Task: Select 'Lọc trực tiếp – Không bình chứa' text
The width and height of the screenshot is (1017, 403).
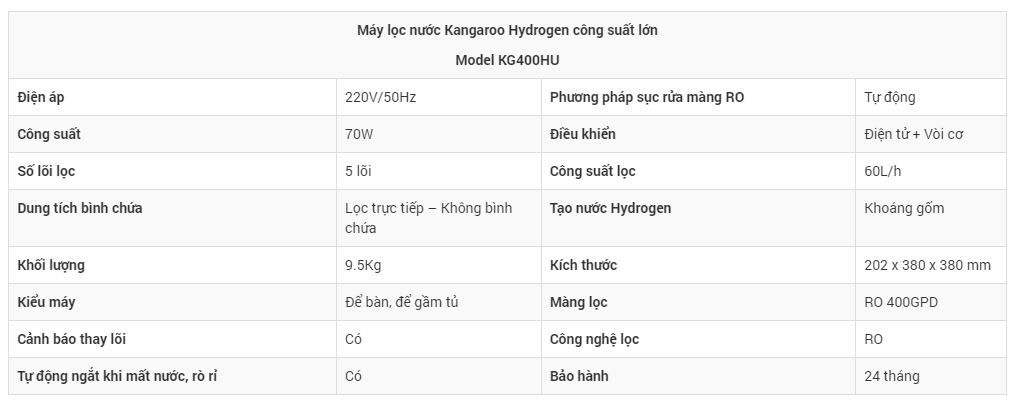Action: point(428,218)
